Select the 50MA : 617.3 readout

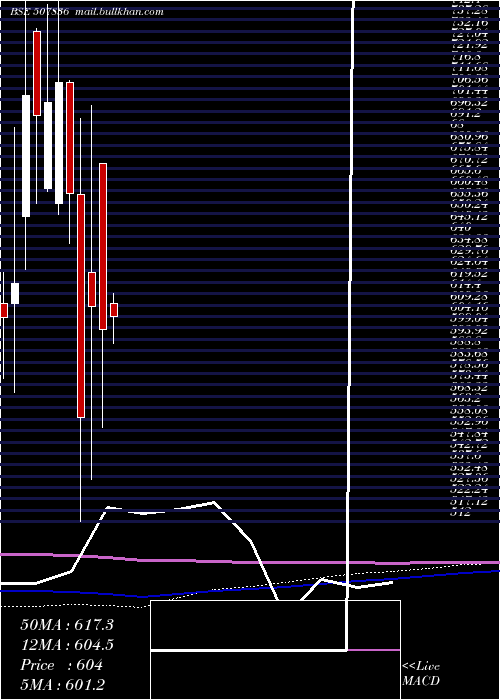pyautogui.click(x=67, y=625)
